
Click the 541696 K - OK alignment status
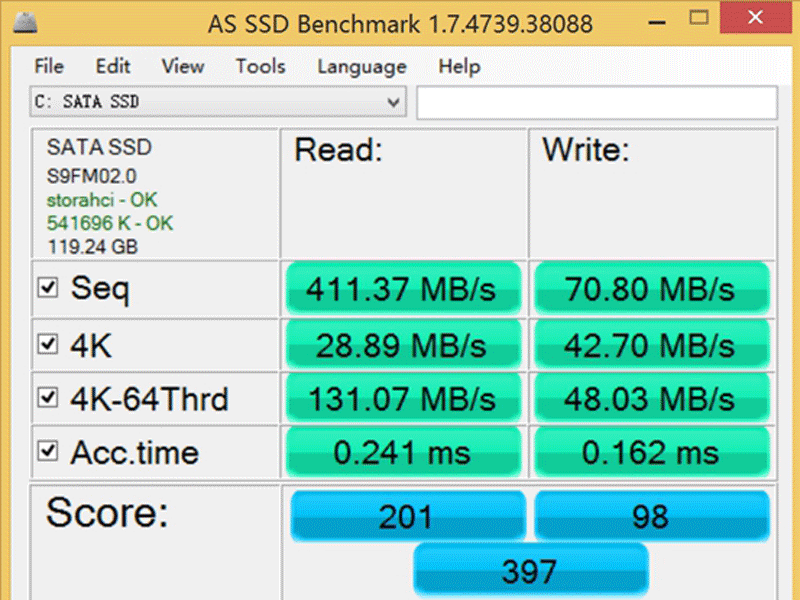click(110, 223)
